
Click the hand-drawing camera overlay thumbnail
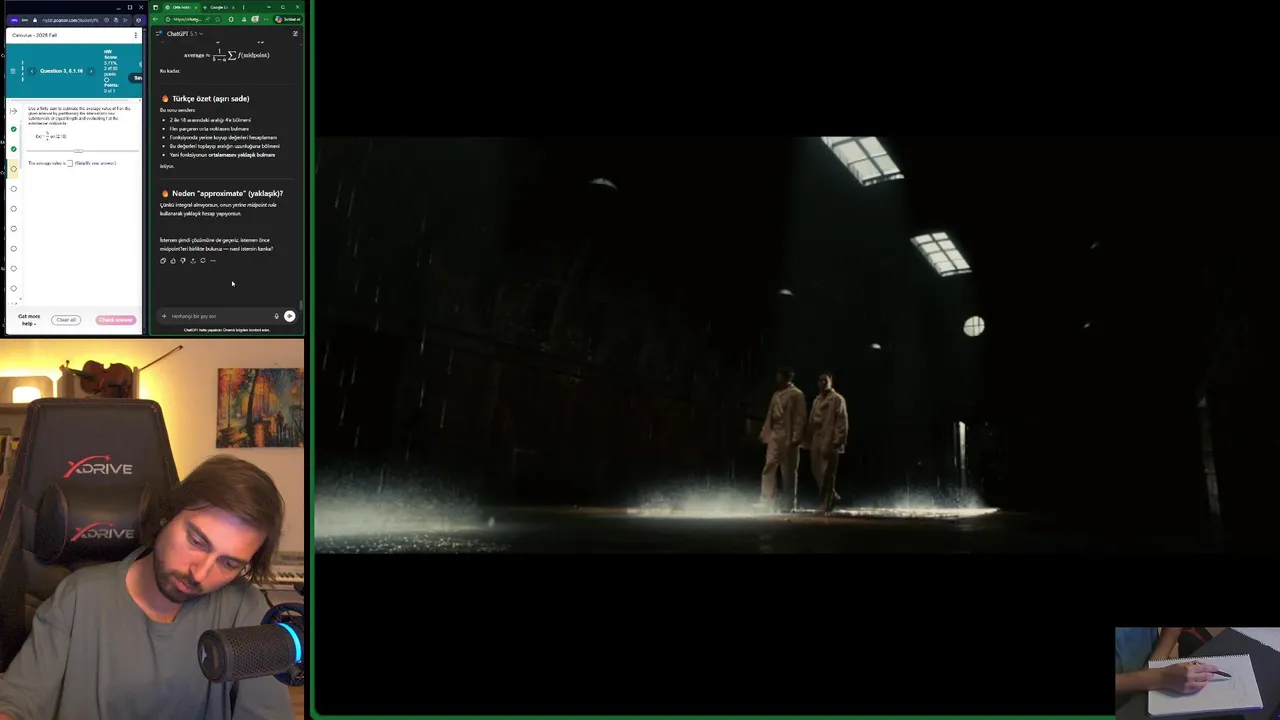point(1197,672)
